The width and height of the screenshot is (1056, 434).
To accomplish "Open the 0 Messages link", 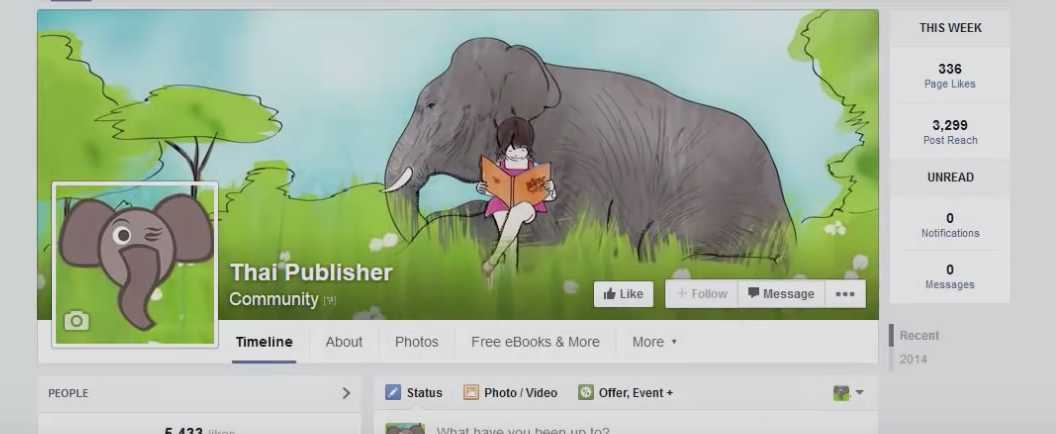I will pyautogui.click(x=950, y=276).
